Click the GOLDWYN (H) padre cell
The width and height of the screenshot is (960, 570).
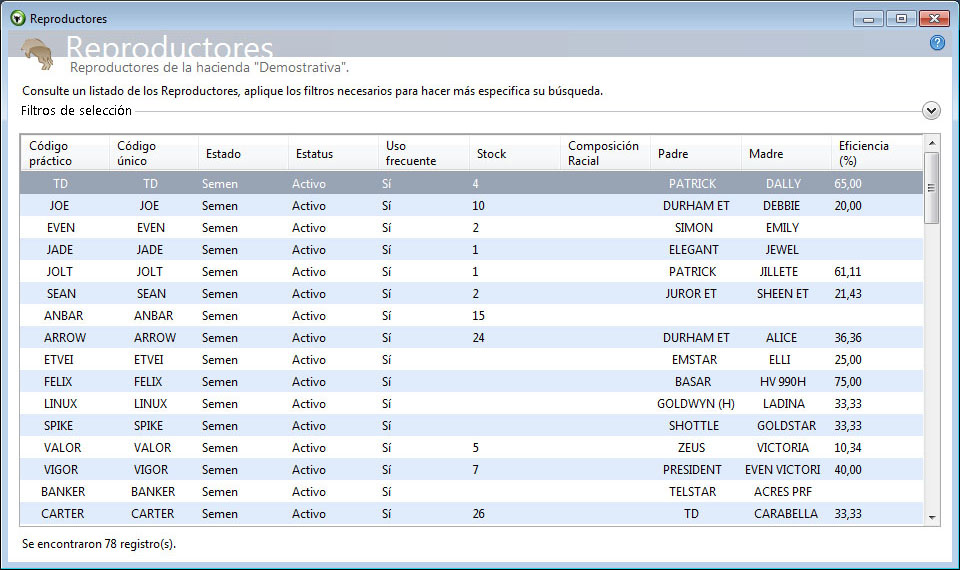coord(696,404)
